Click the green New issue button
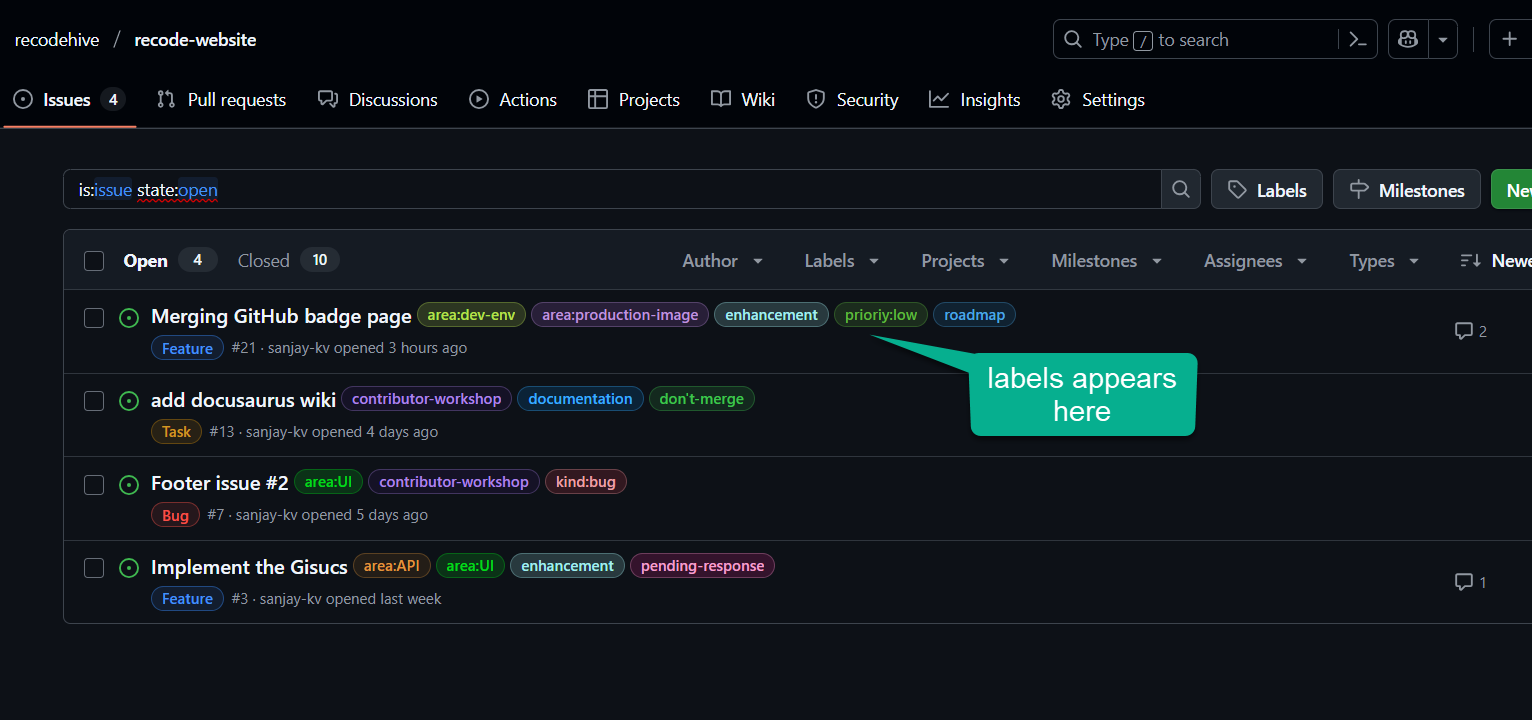The width and height of the screenshot is (1532, 720). 1511,190
